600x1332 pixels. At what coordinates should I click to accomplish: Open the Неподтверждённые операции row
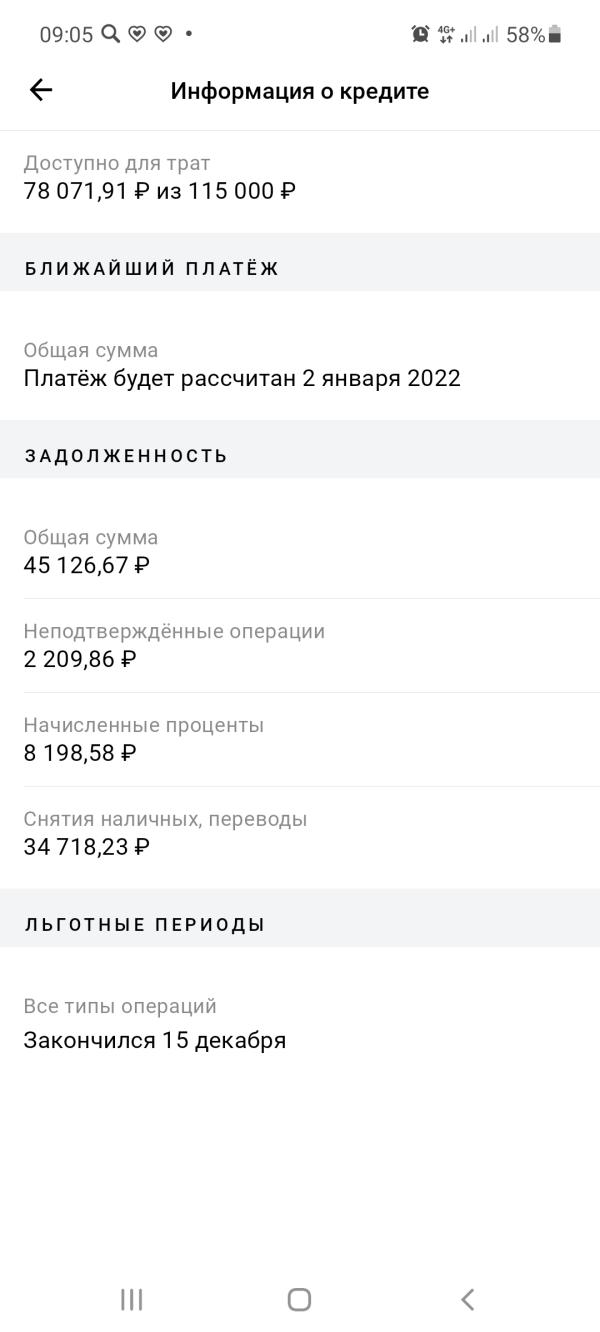[x=300, y=645]
